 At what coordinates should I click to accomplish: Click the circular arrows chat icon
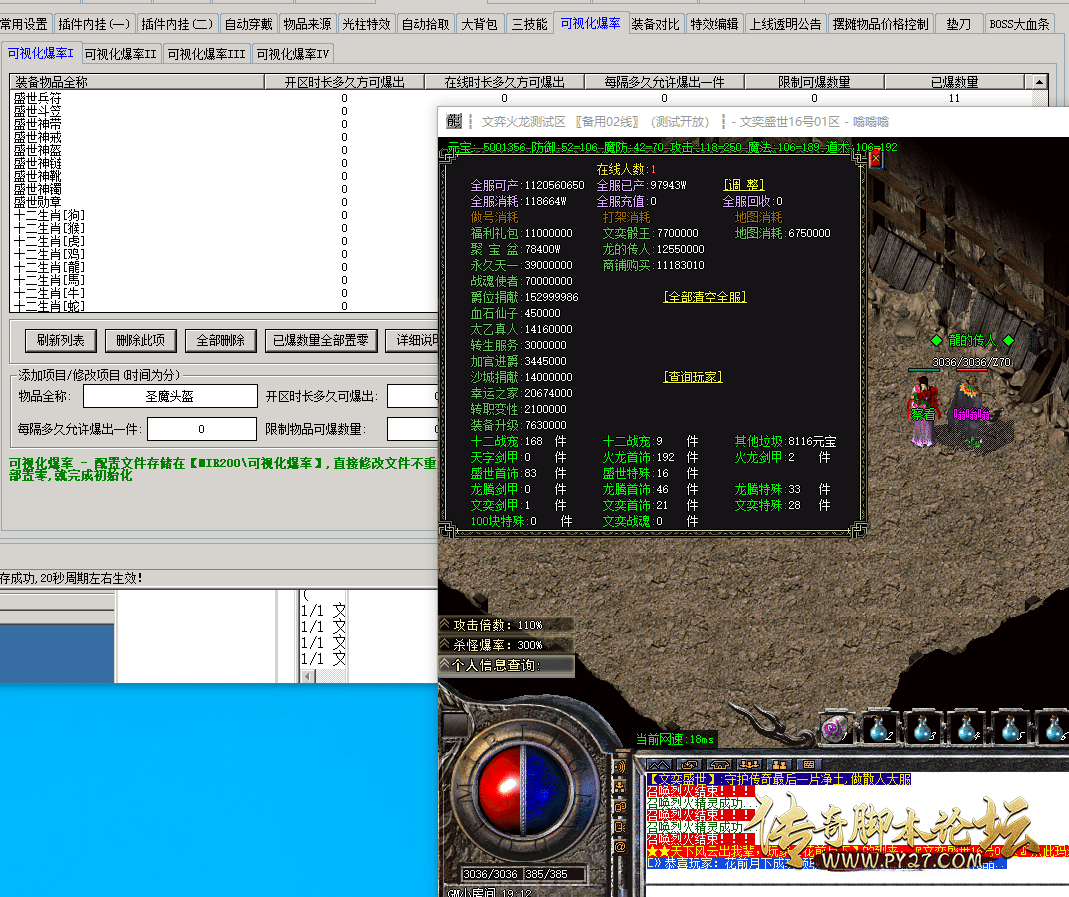pyautogui.click(x=689, y=765)
